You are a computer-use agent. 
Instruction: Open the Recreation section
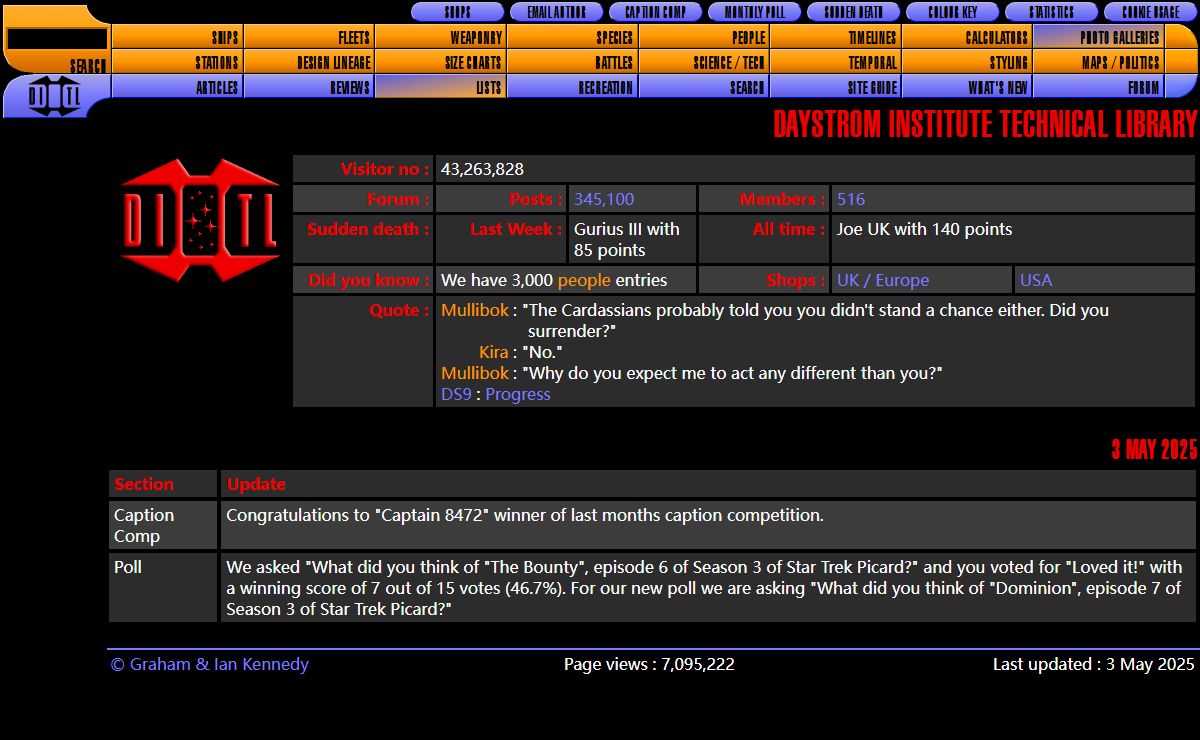tap(572, 87)
